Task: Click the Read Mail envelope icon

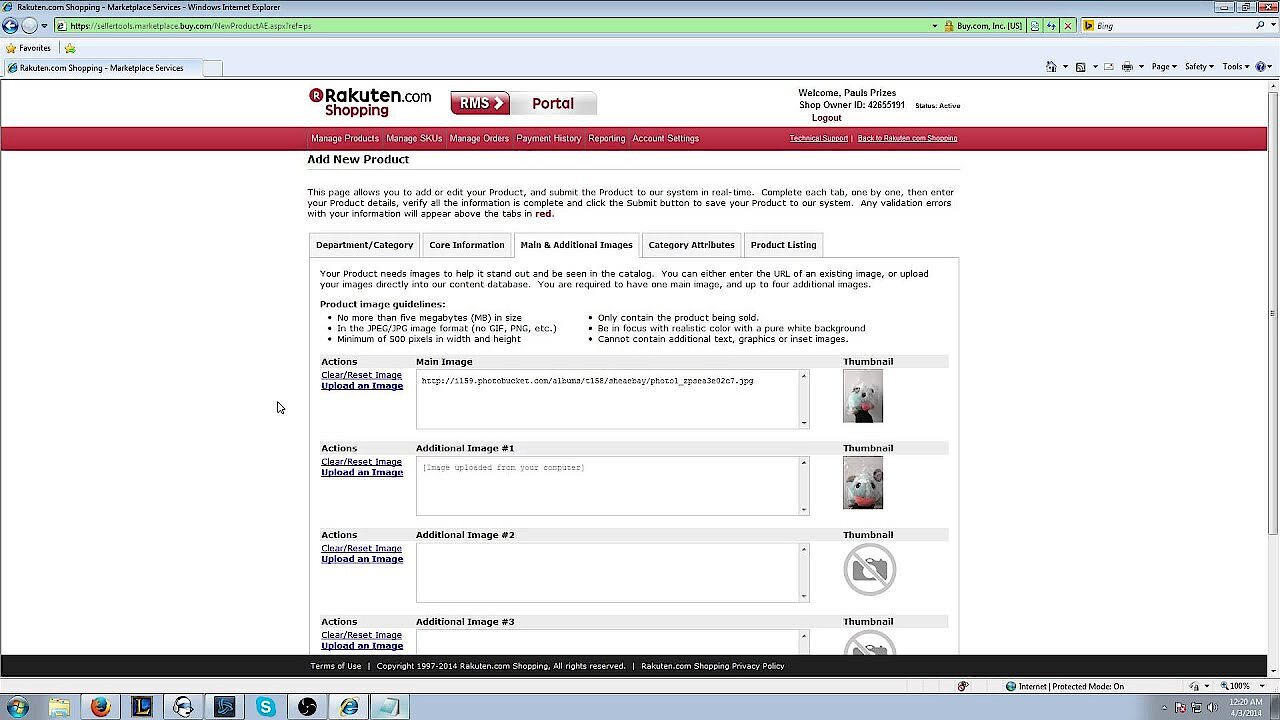Action: [x=1108, y=67]
